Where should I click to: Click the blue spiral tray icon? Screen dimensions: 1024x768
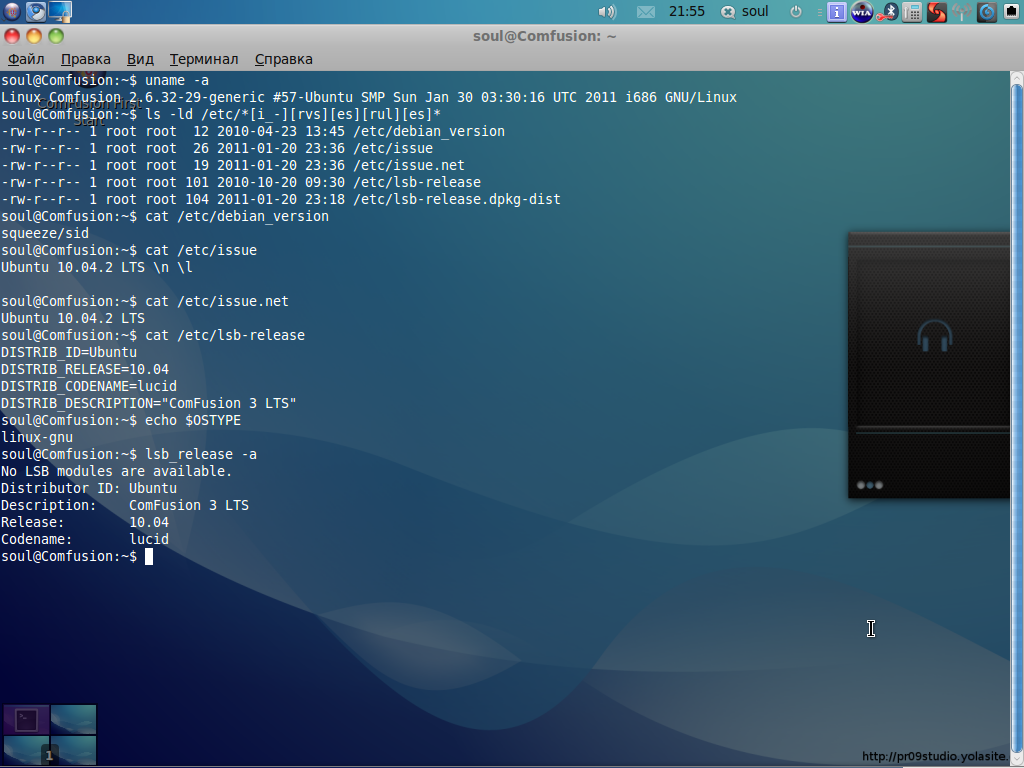(x=987, y=12)
